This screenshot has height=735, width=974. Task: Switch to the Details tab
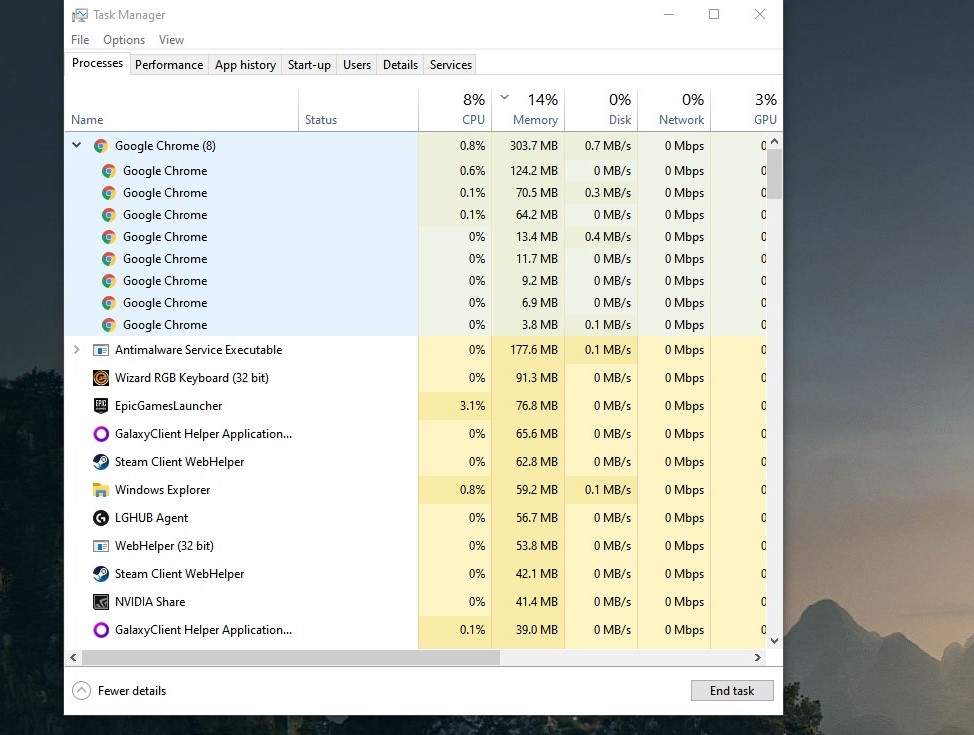(x=400, y=65)
